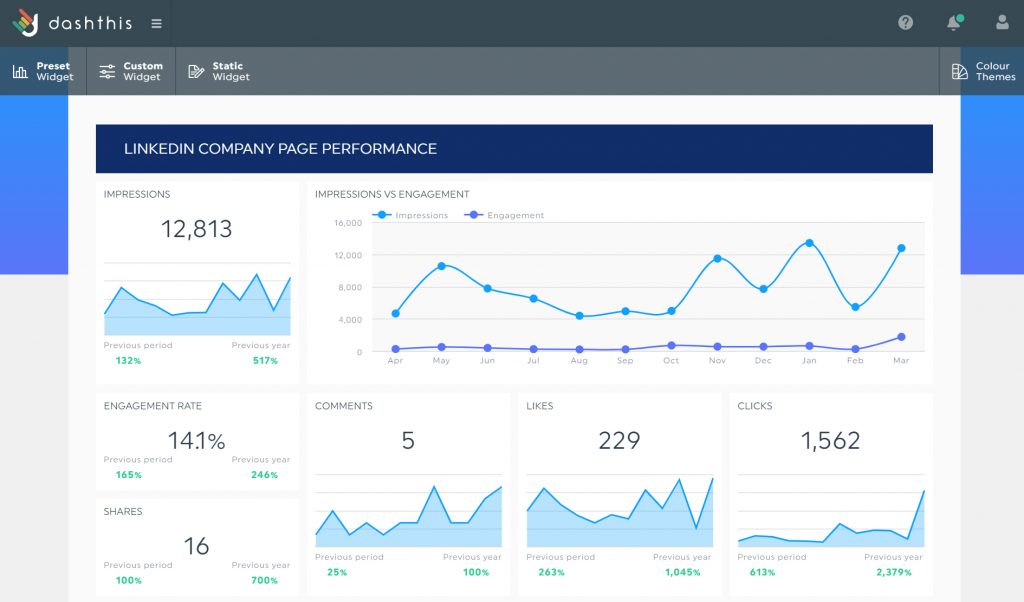Click Likes previous period 263%
The image size is (1024, 602).
[552, 572]
